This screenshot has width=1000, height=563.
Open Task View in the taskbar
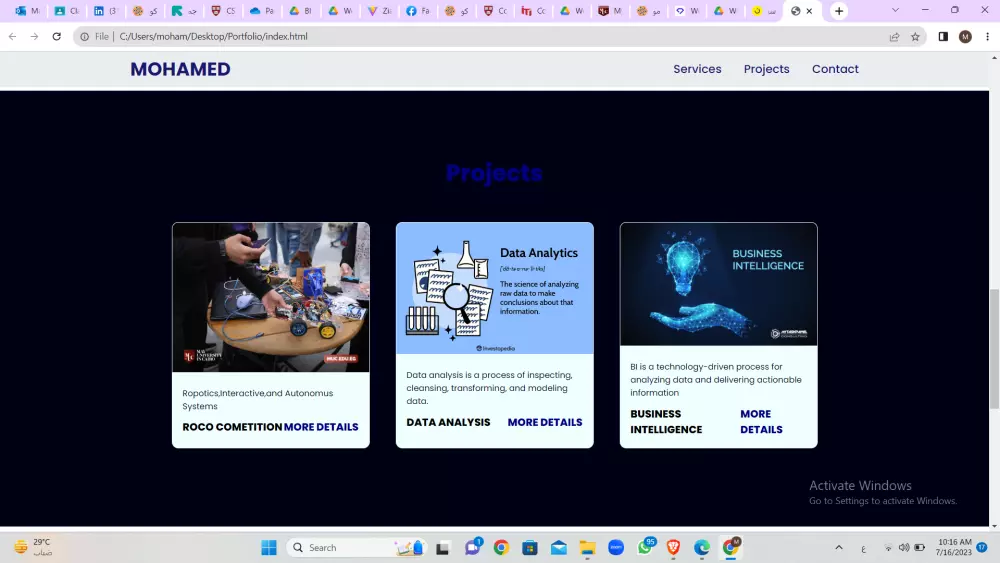[443, 547]
